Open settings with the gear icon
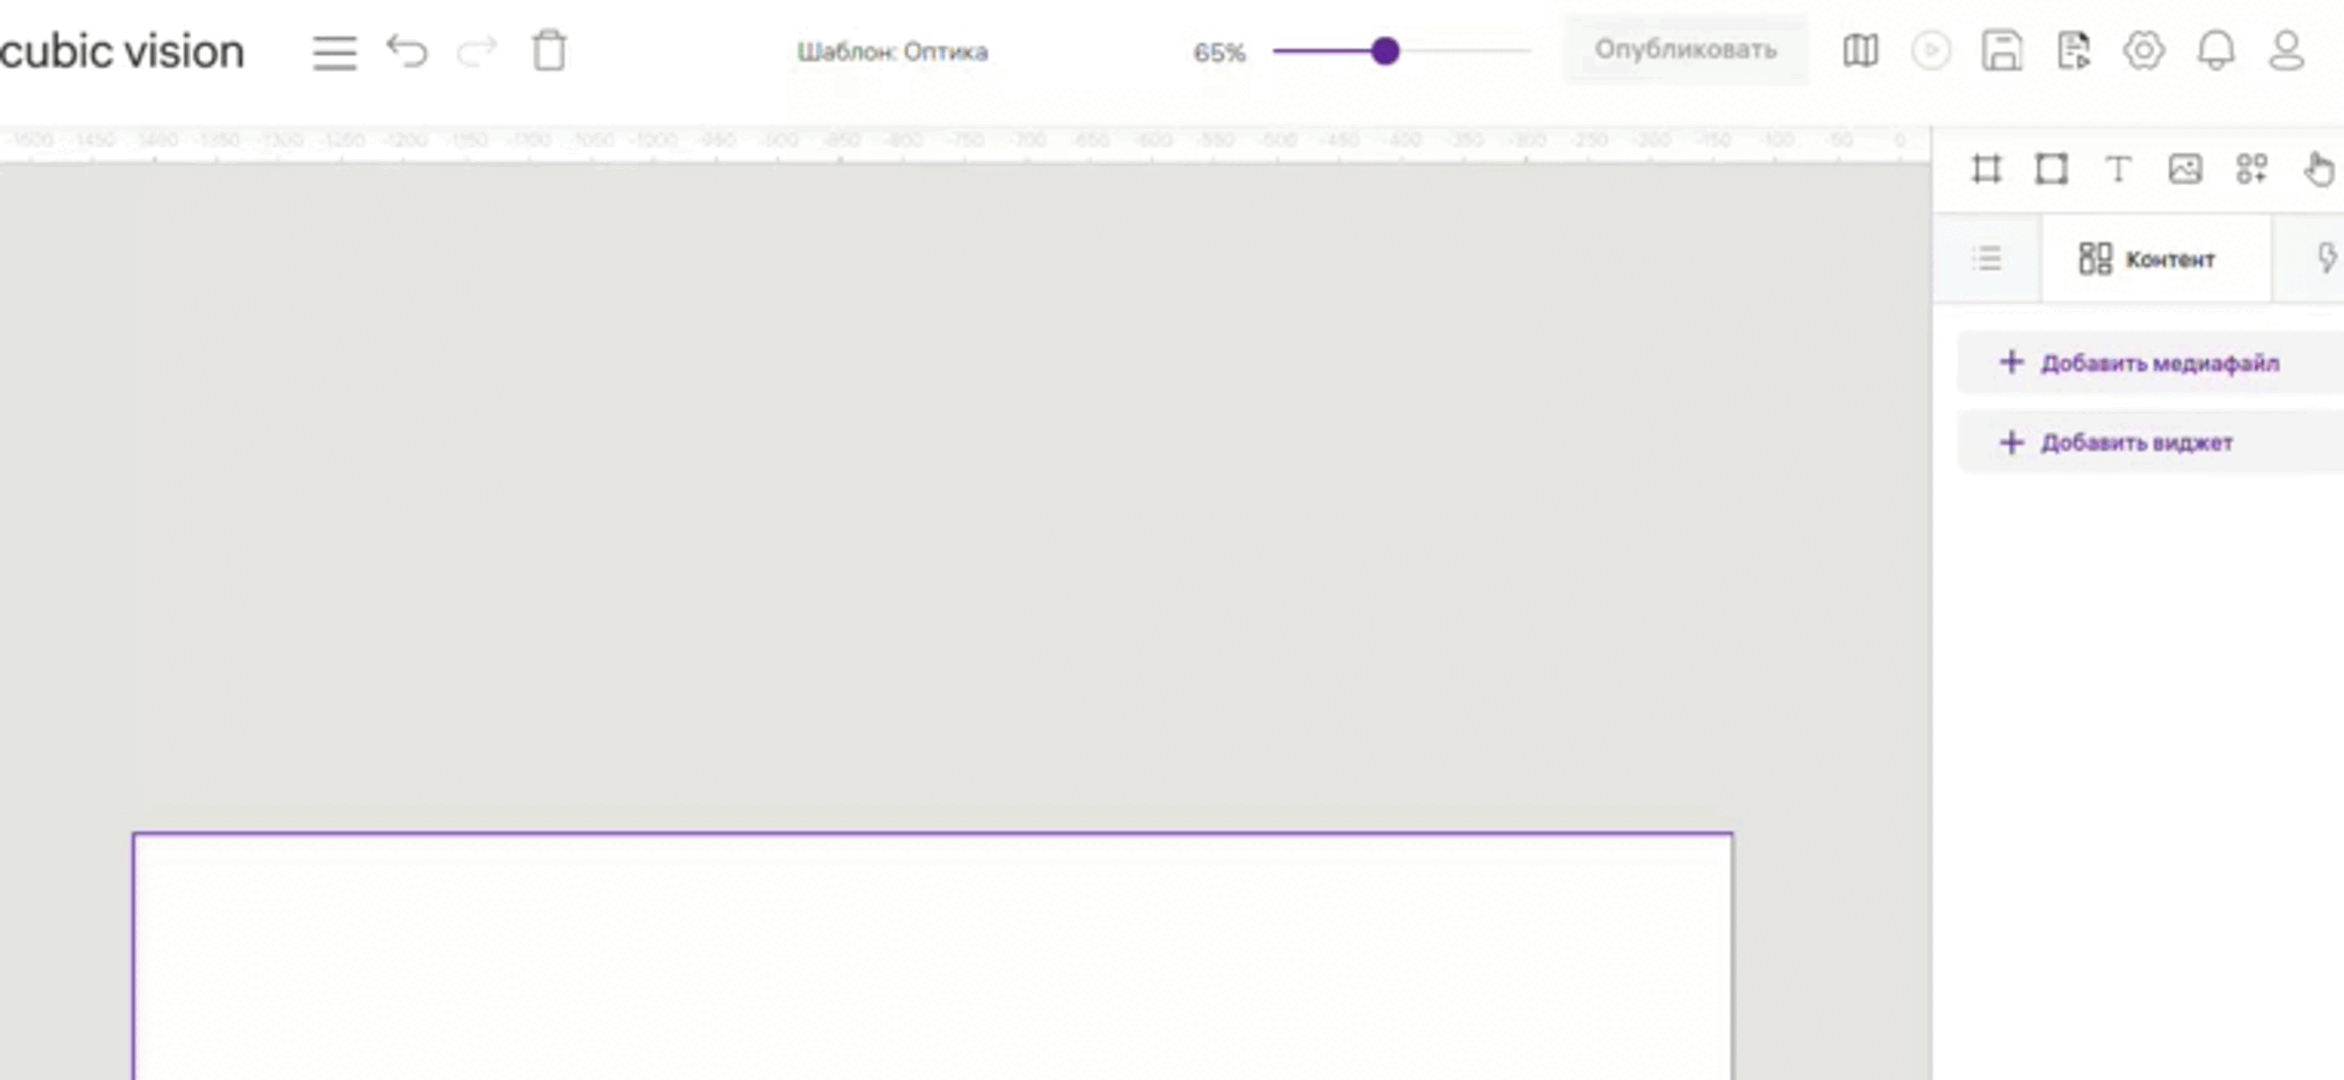Image resolution: width=2344 pixels, height=1080 pixels. point(2144,50)
